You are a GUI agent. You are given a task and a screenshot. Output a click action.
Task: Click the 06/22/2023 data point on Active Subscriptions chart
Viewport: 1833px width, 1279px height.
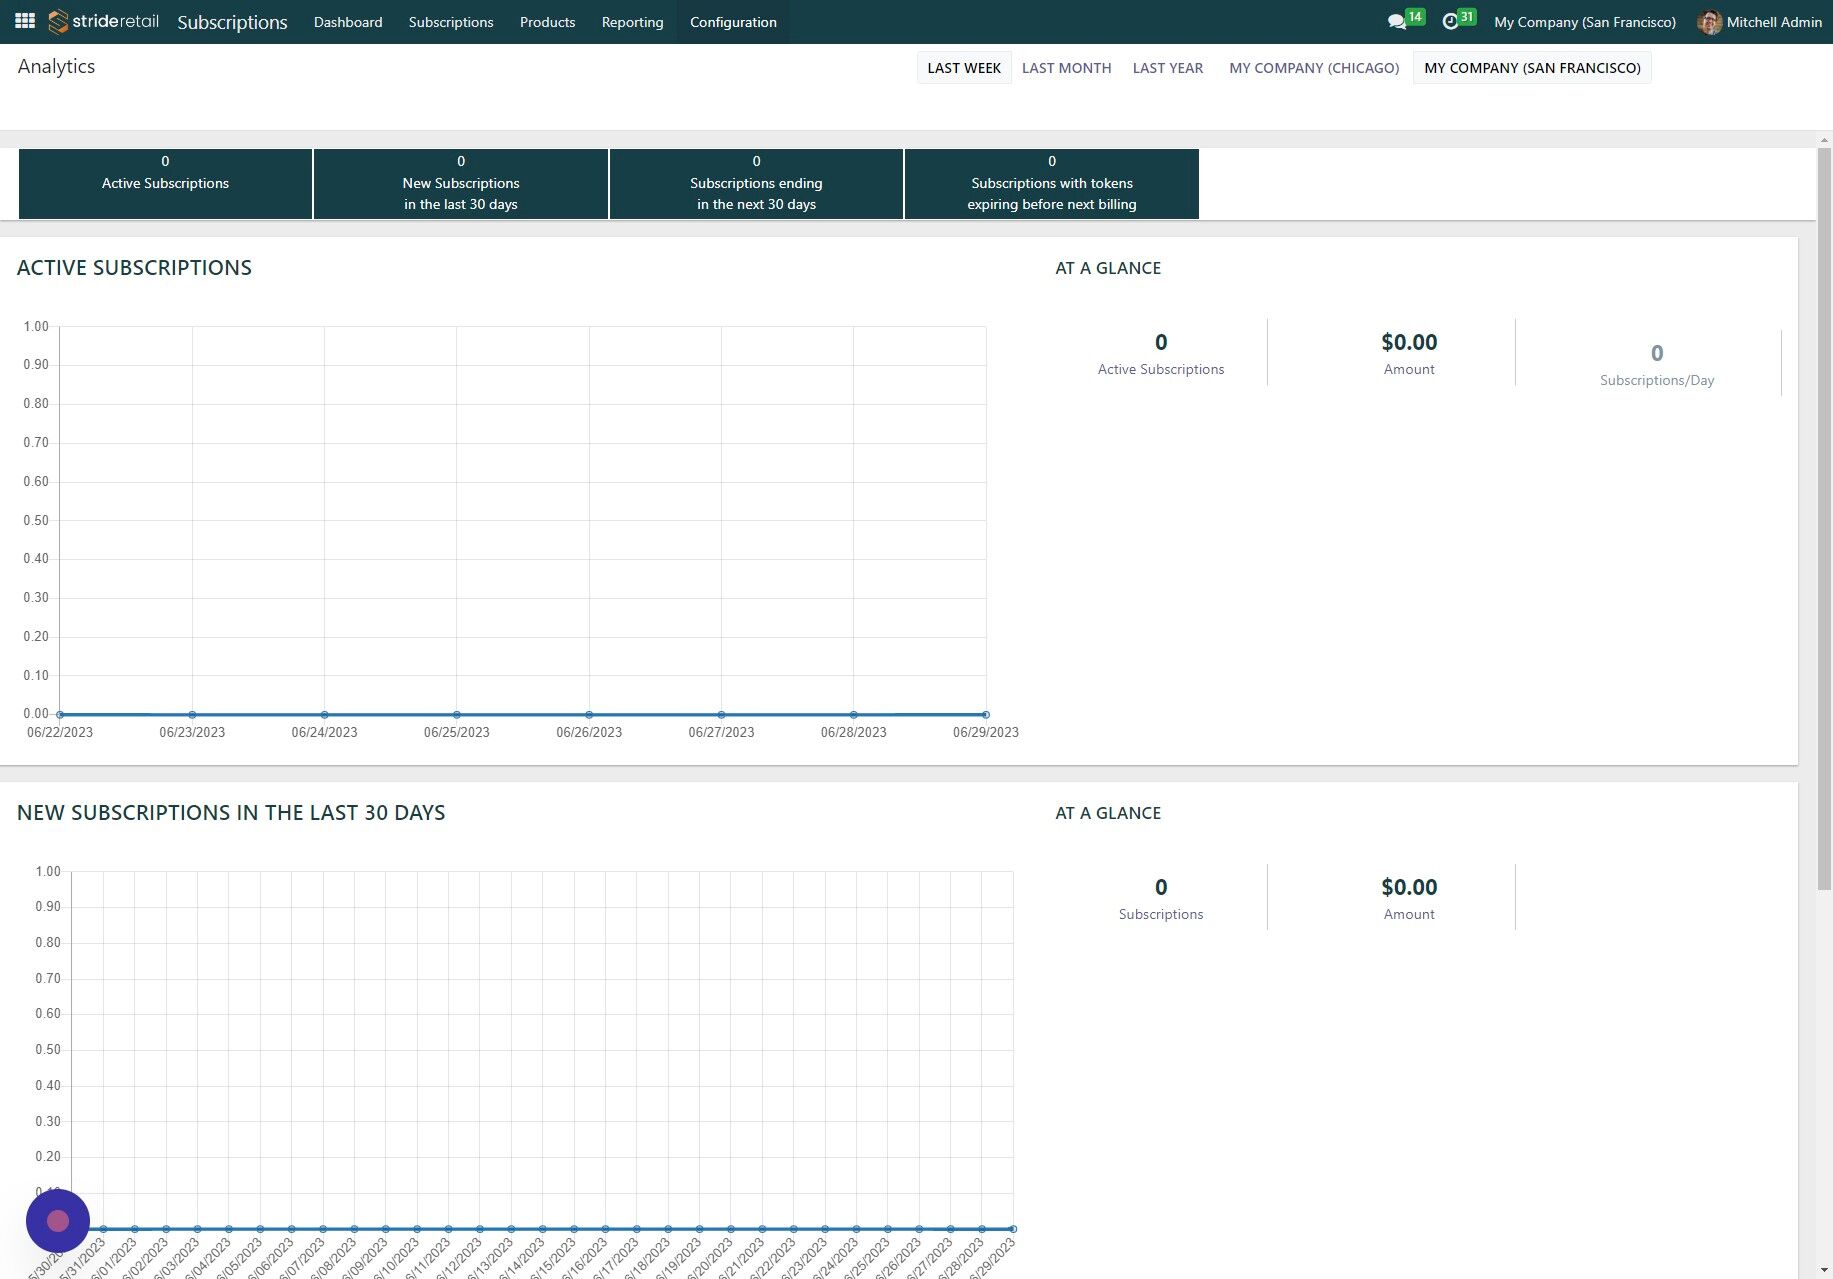coord(60,715)
